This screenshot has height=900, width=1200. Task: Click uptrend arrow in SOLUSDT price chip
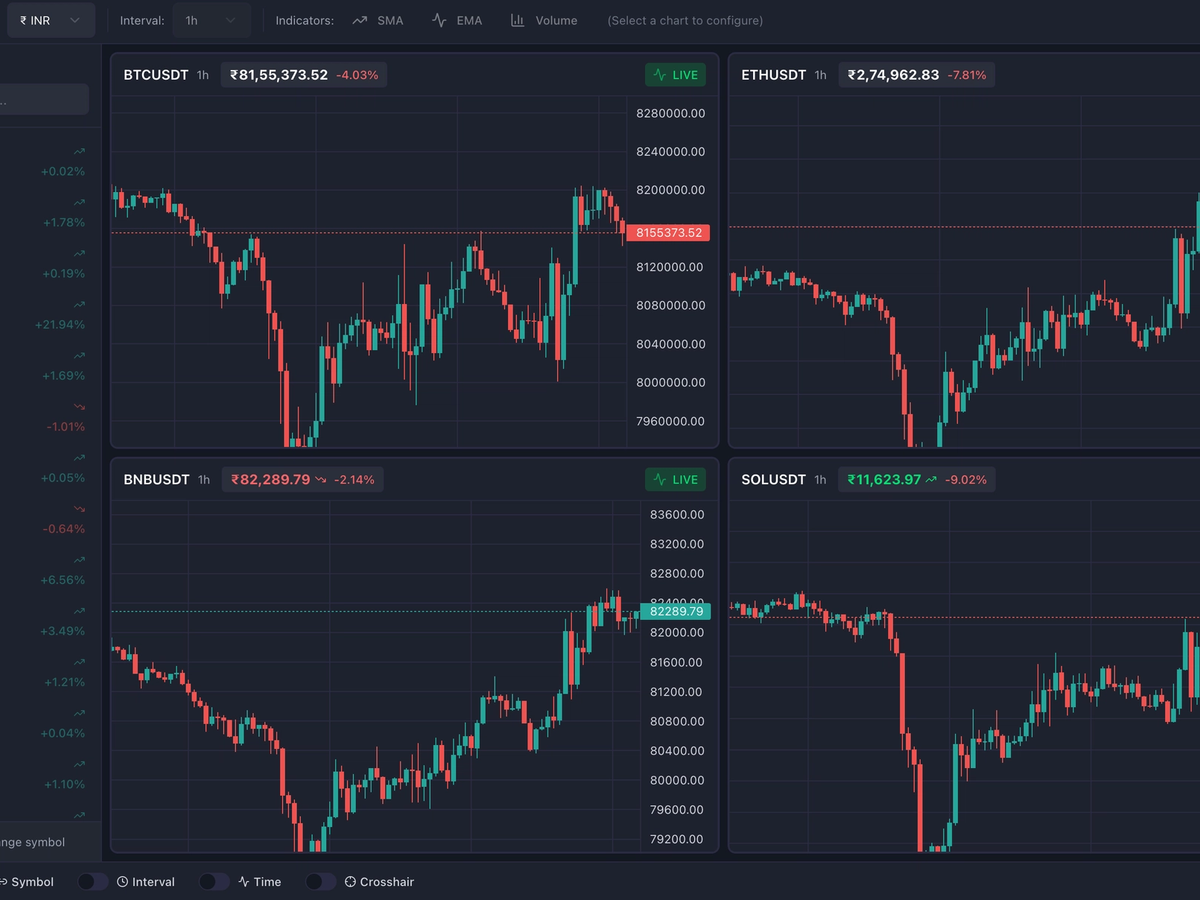pyautogui.click(x=931, y=480)
